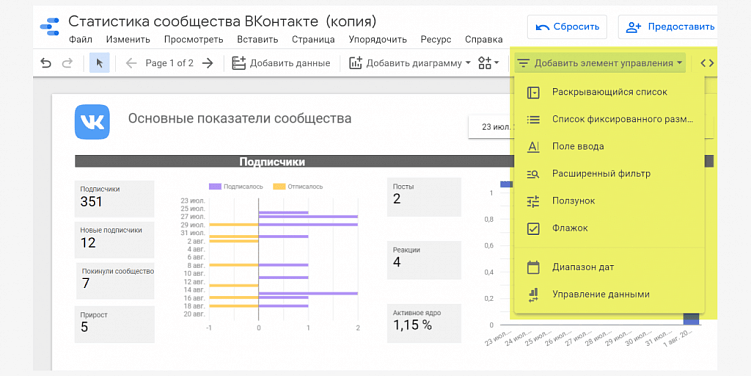
Task: Select Ползунок menu entry
Action: point(609,201)
